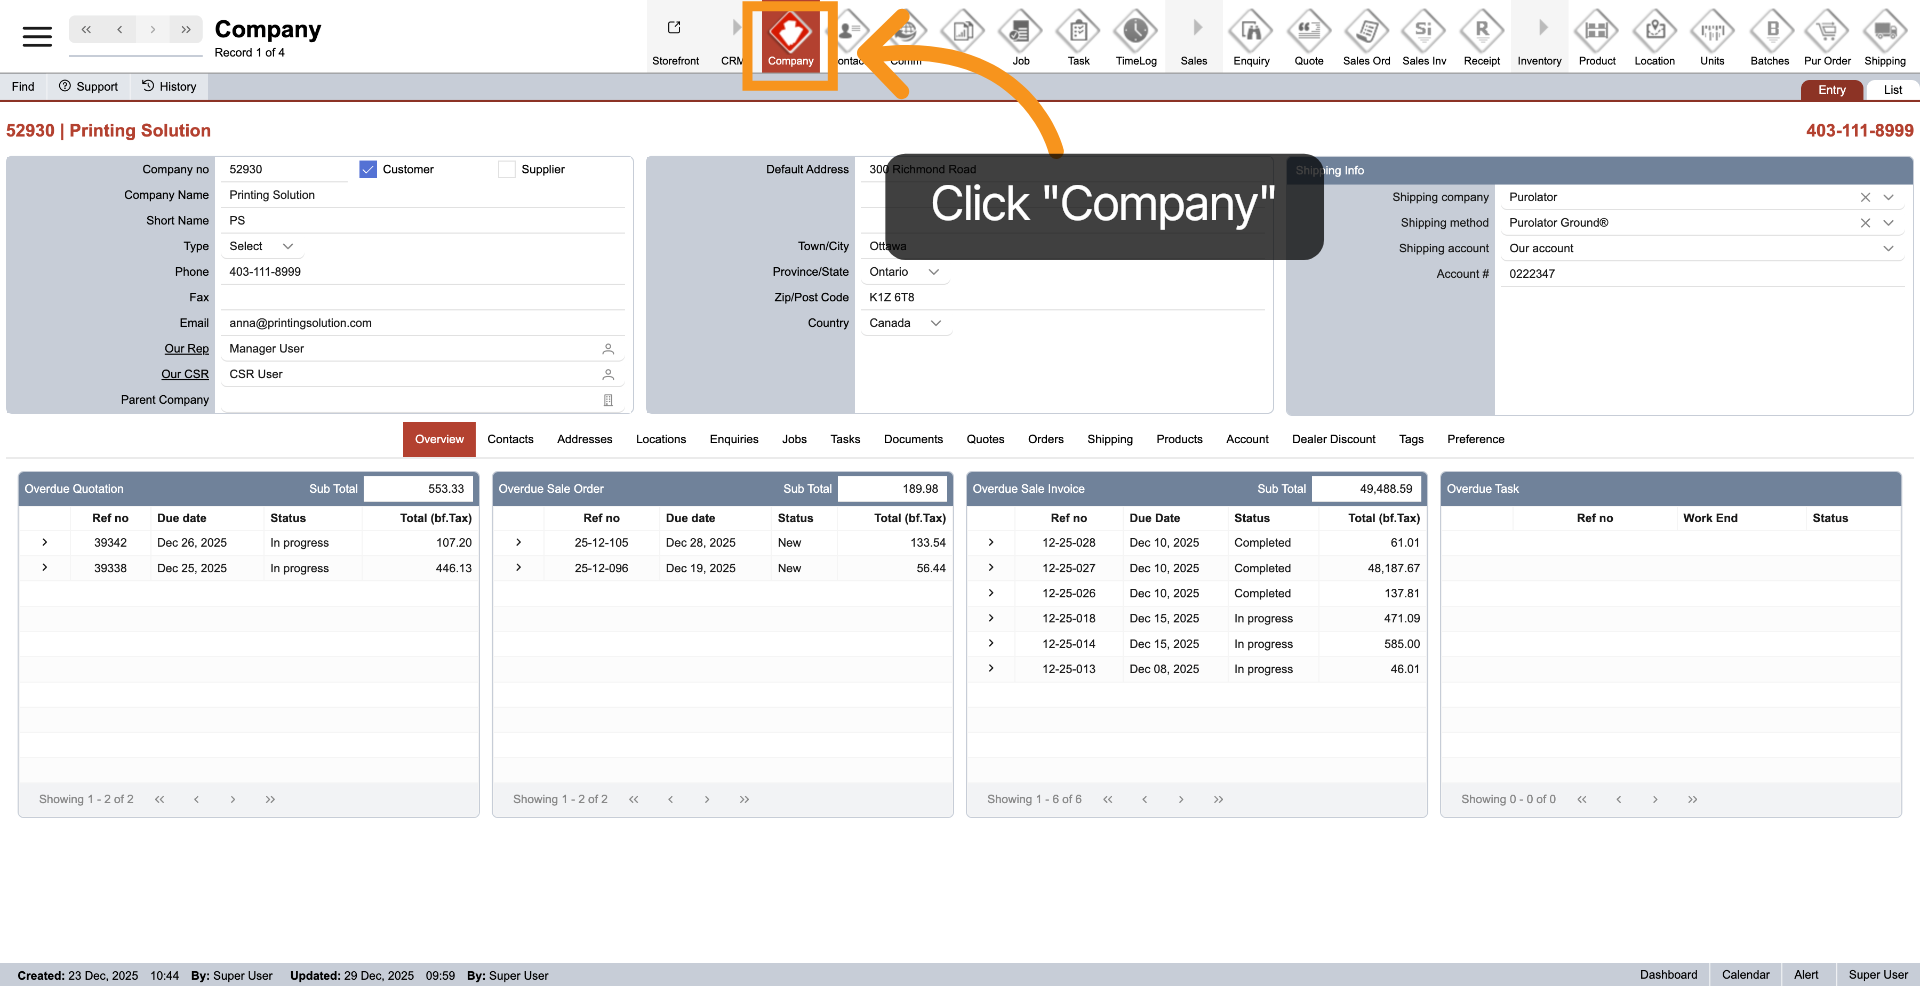The image size is (1920, 986).
Task: Expand quotation row 39342
Action: point(45,543)
